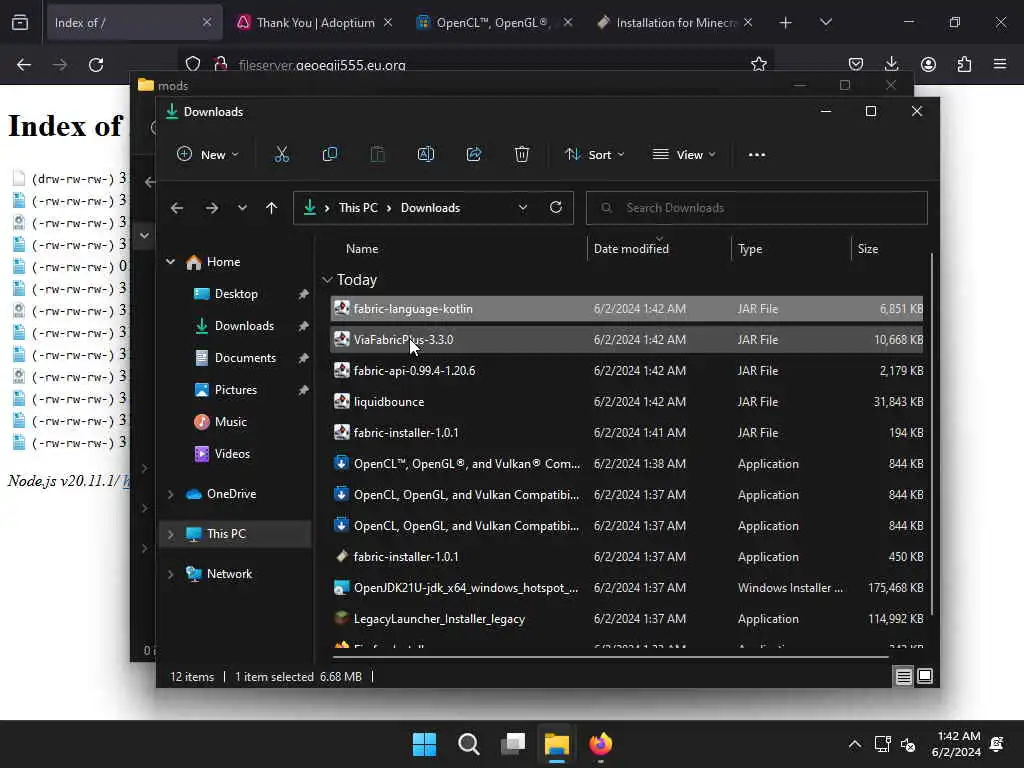Screen dimensions: 1024x768
Task: Sort by Size column header
Action: [868, 249]
